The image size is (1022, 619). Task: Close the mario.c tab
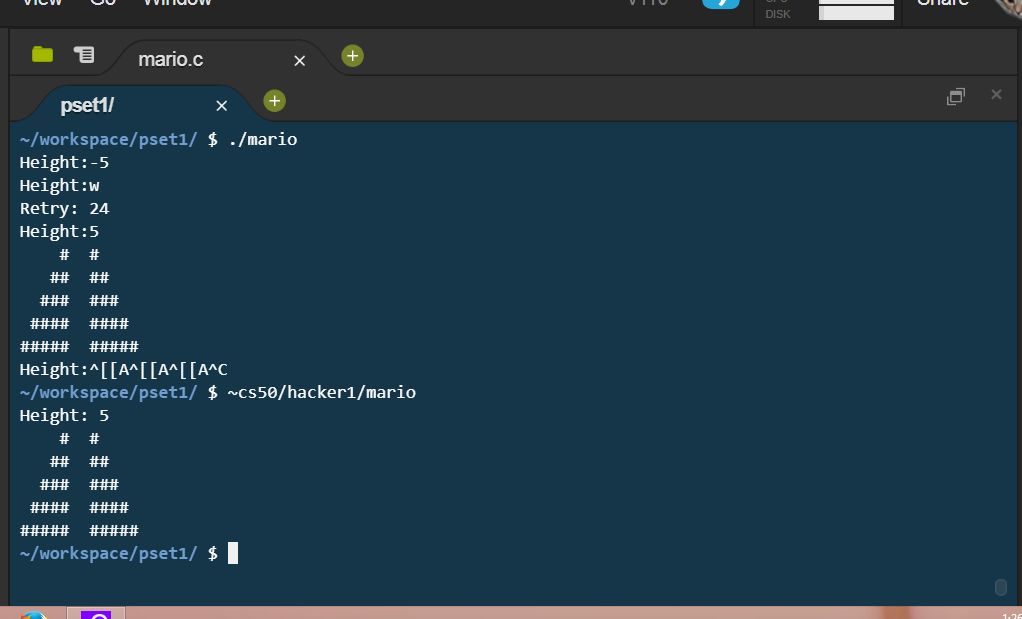[299, 61]
